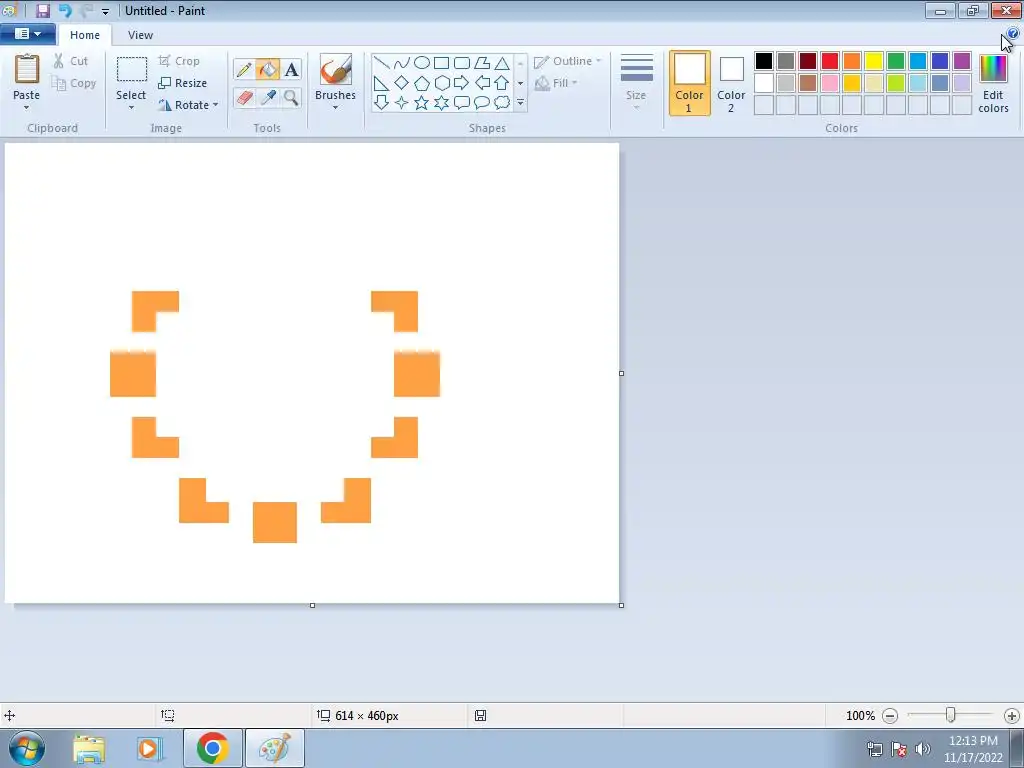Expand the Rotate dropdown
Image resolution: width=1024 pixels, height=768 pixels.
click(215, 104)
